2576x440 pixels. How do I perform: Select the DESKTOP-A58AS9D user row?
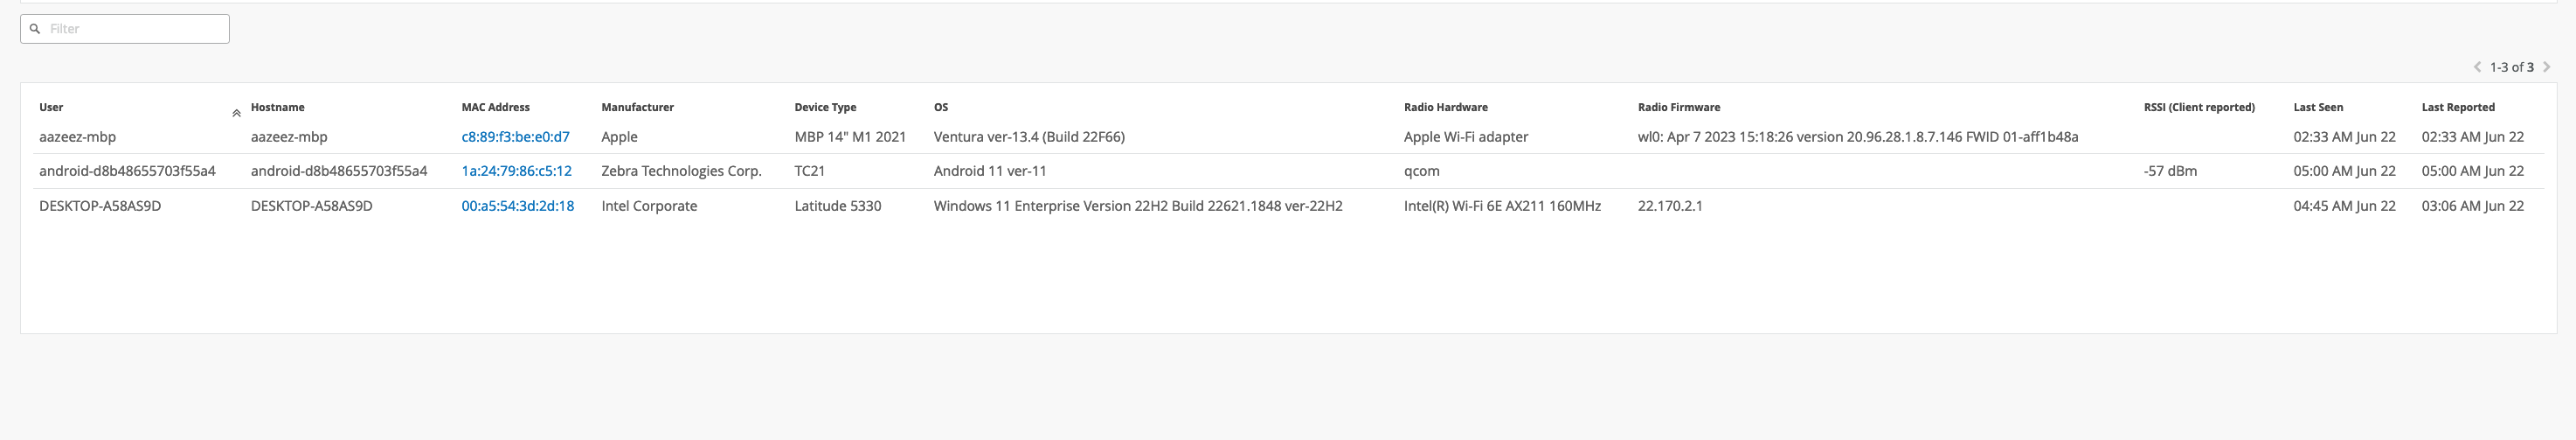click(x=100, y=206)
